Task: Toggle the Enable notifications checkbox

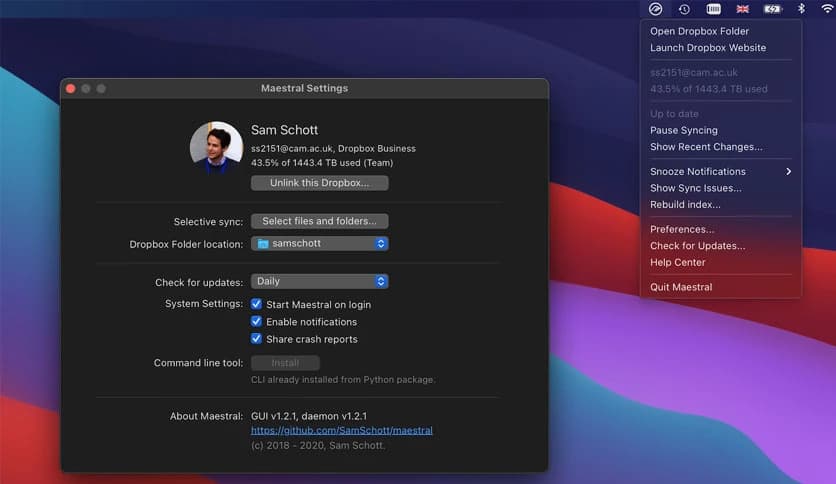Action: pos(257,322)
